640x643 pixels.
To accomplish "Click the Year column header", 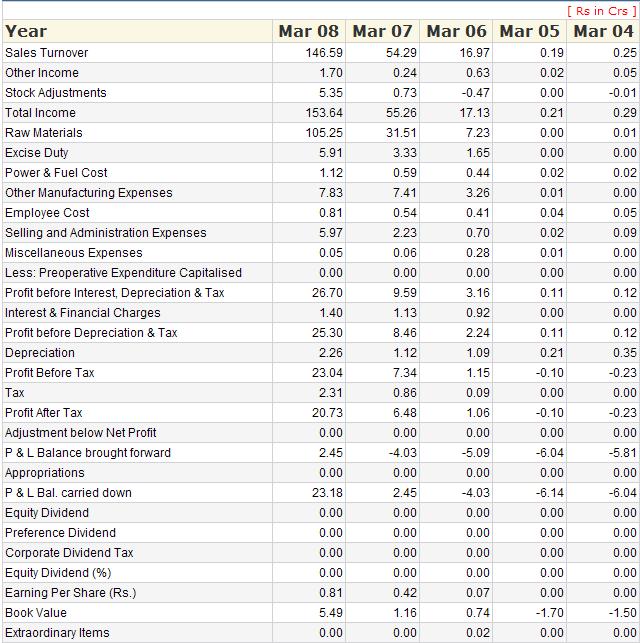I will [x=26, y=31].
